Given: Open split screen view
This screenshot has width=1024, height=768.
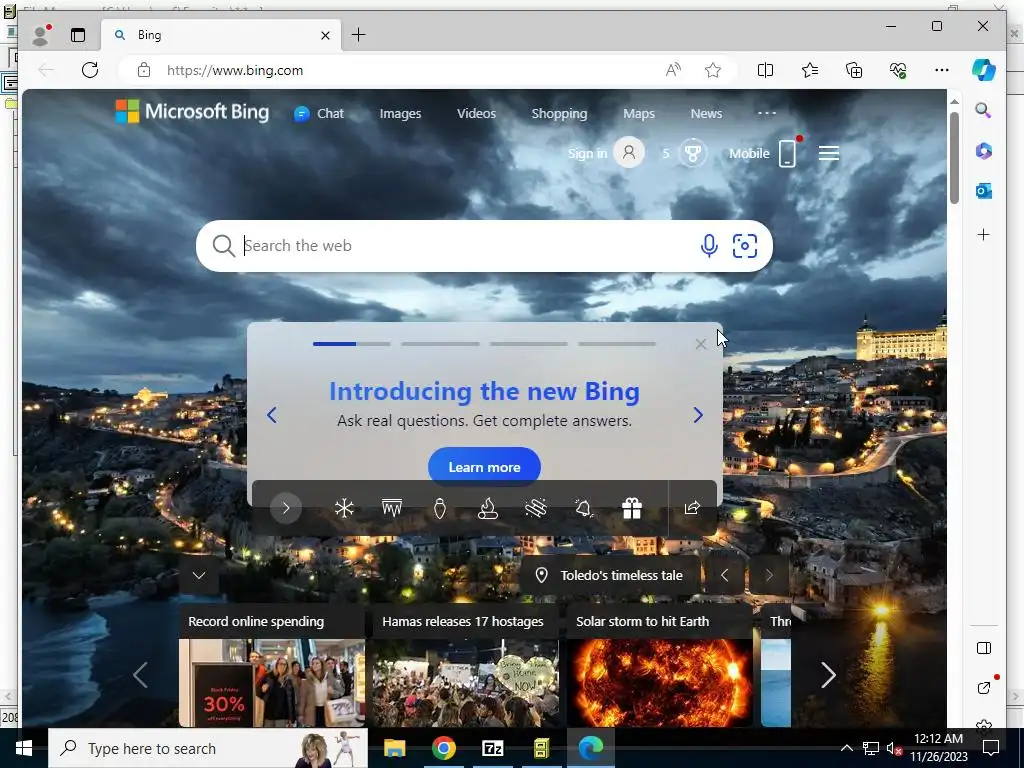Looking at the screenshot, I should pyautogui.click(x=765, y=70).
